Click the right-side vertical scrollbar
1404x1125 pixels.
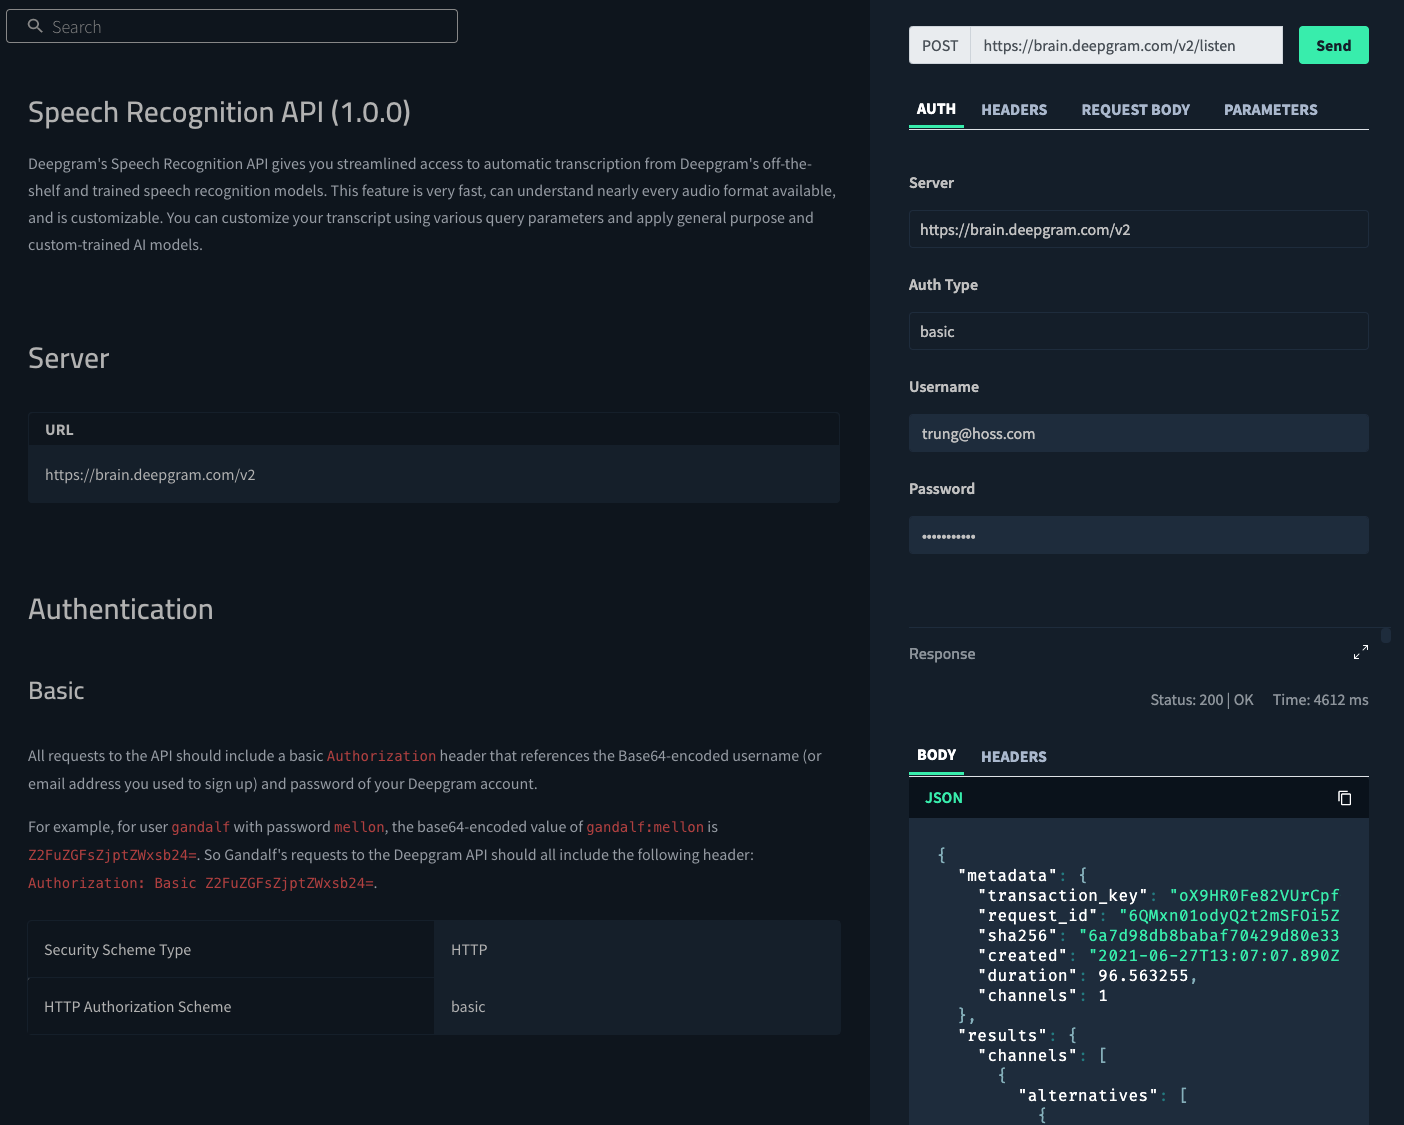point(1384,637)
